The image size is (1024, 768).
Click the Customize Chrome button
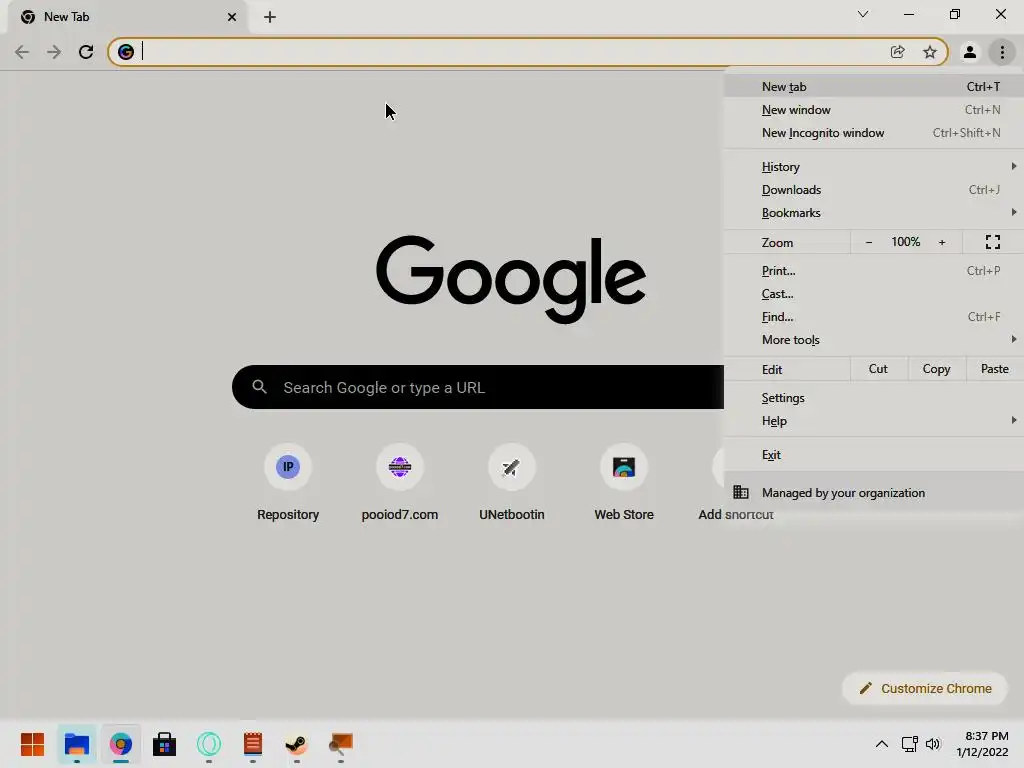click(x=925, y=688)
